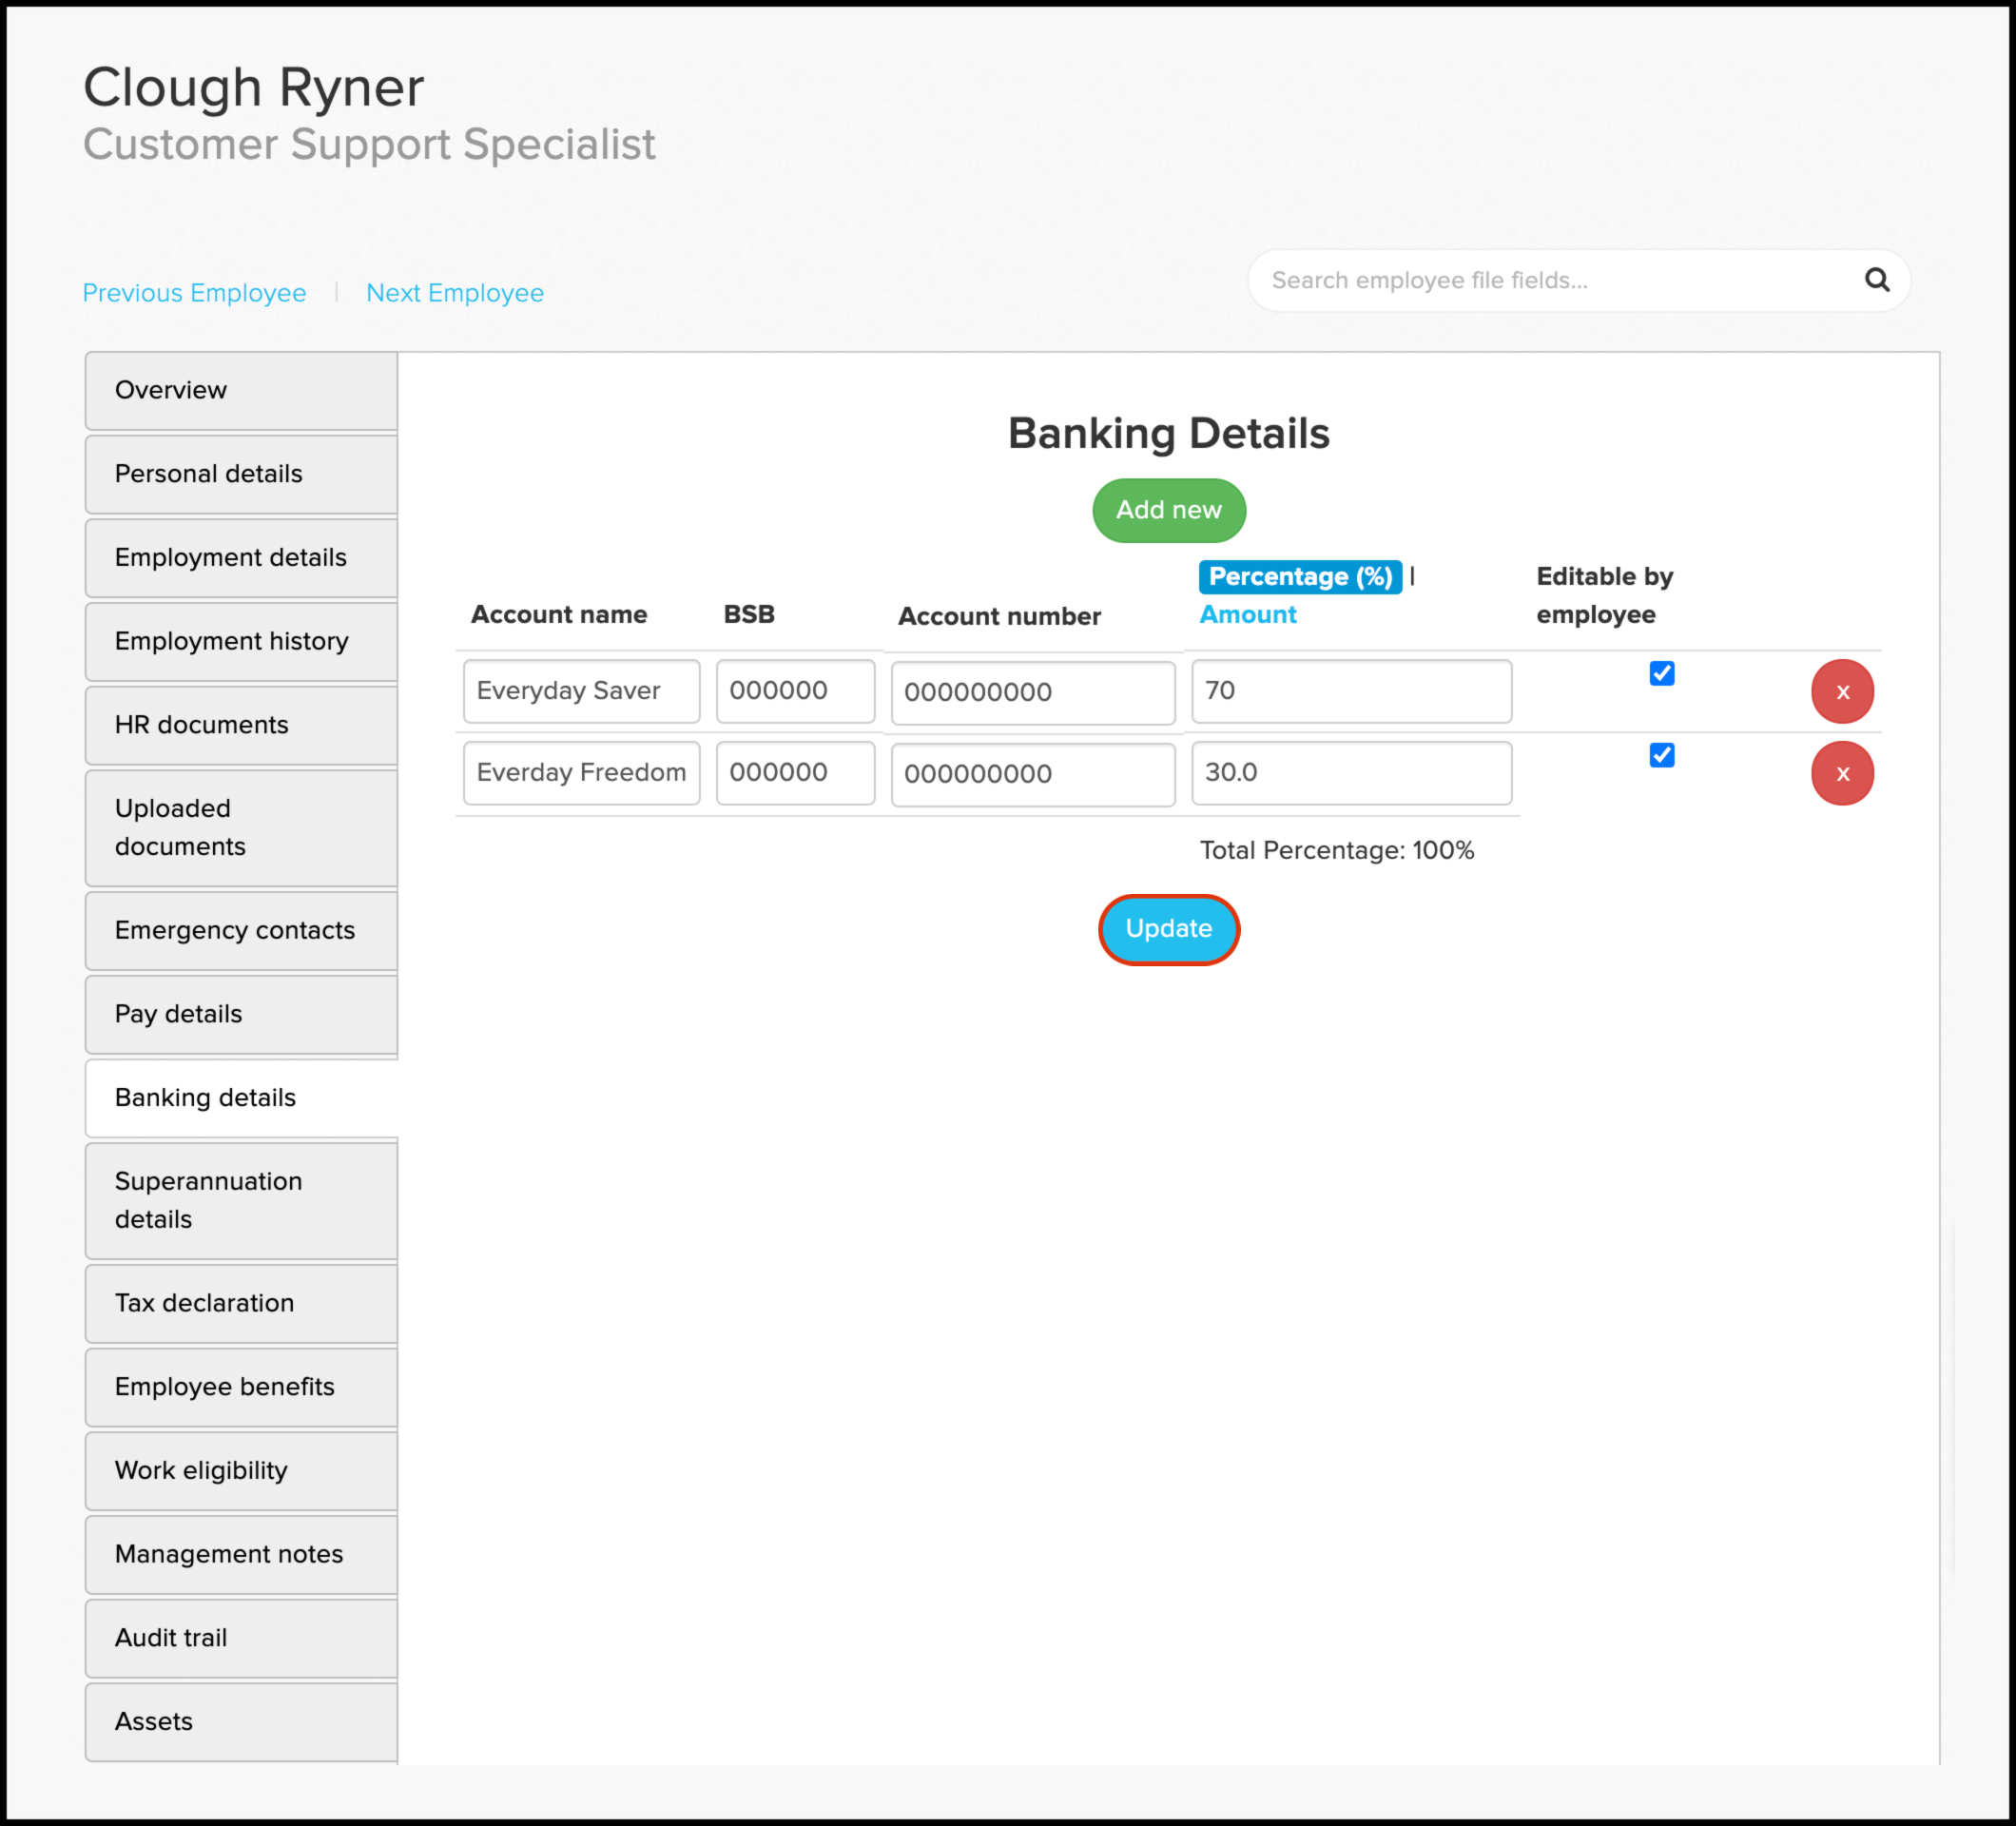Go to Next Employee
The width and height of the screenshot is (2016, 1826).
(x=454, y=293)
